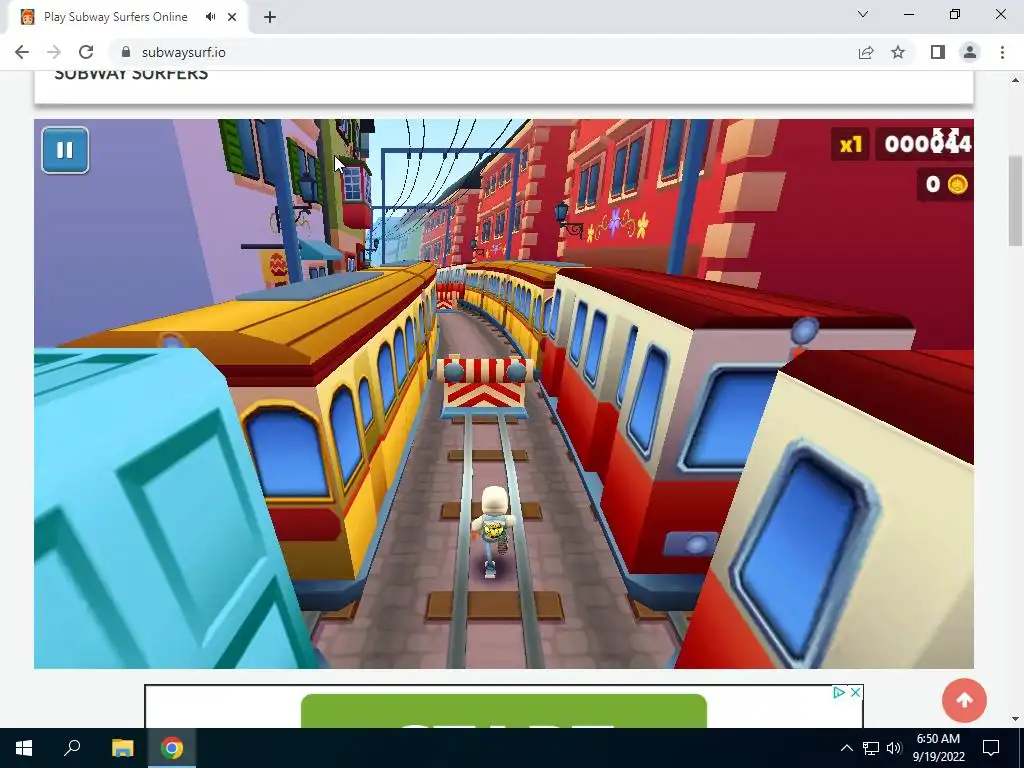Open the Chrome profile avatar menu
The height and width of the screenshot is (768, 1024).
(970, 52)
